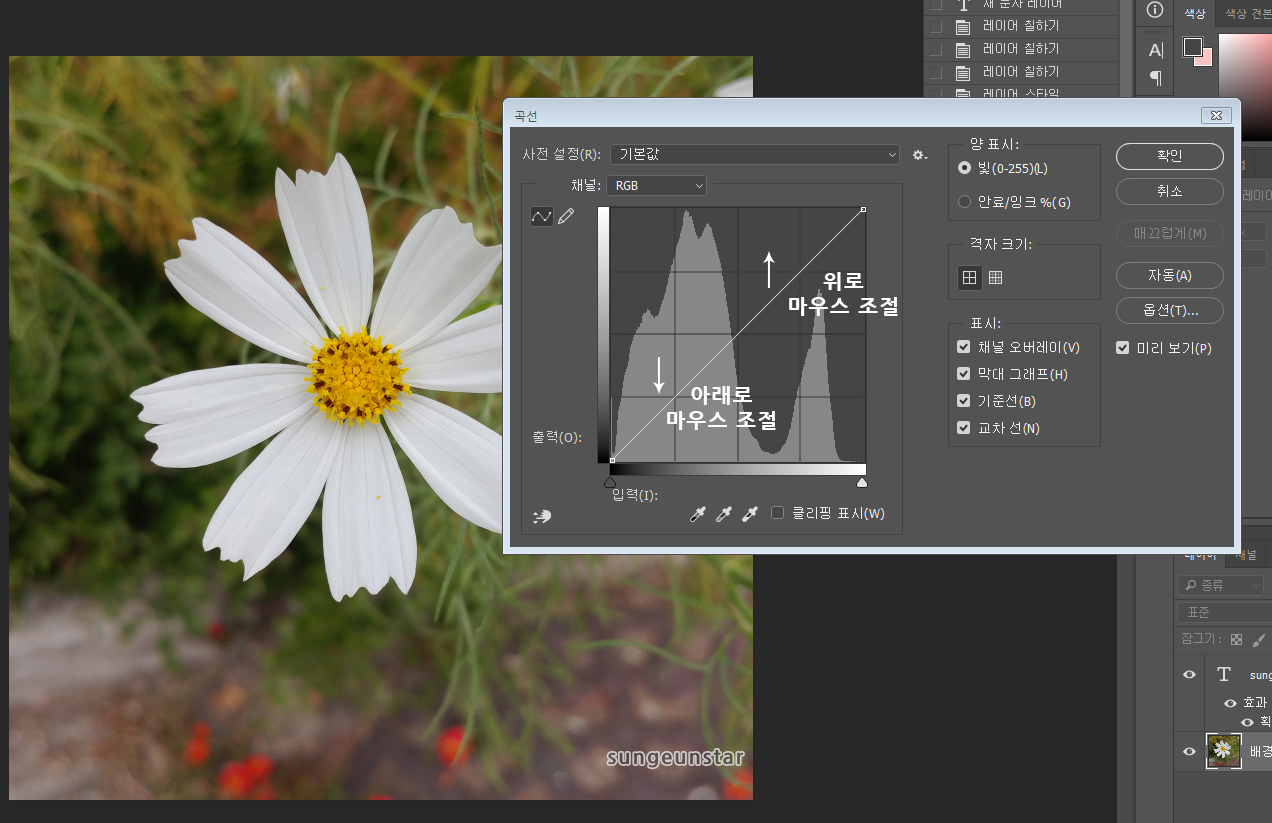Uncheck 채널 오버레이 checkbox
The width and height of the screenshot is (1272, 823).
[964, 347]
